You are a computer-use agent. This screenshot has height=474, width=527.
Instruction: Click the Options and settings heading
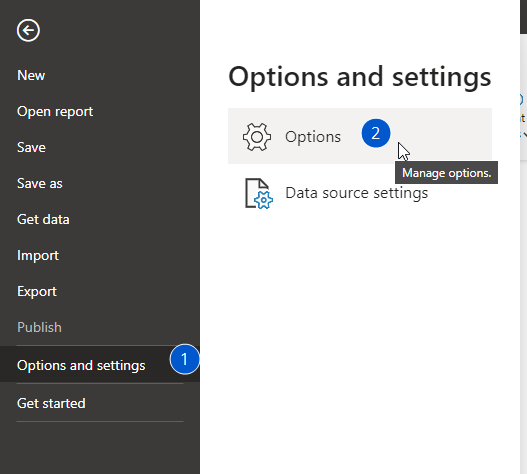(x=360, y=77)
